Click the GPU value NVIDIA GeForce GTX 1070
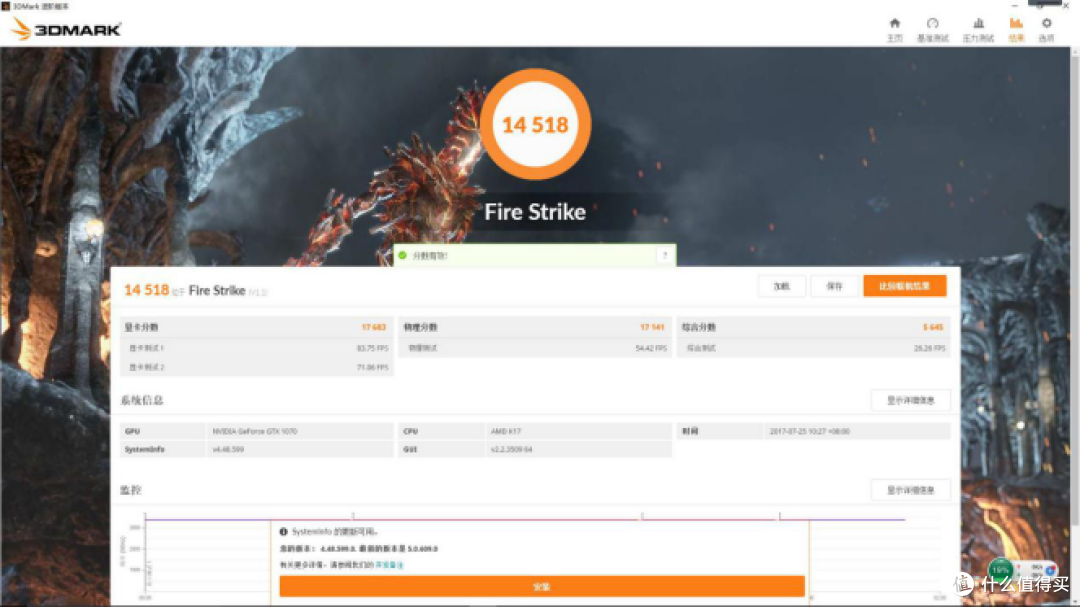Viewport: 1080px width, 607px height. (x=254, y=431)
